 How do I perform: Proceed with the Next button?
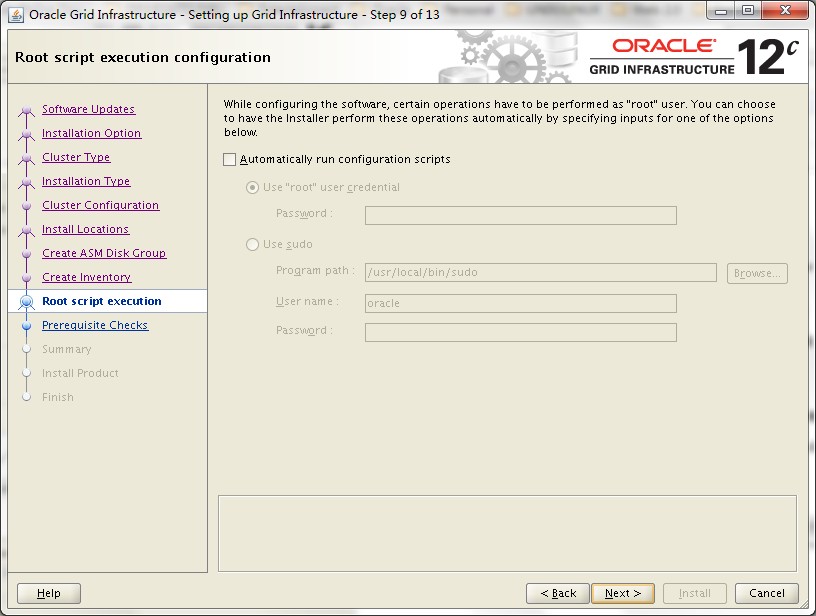pyautogui.click(x=622, y=593)
